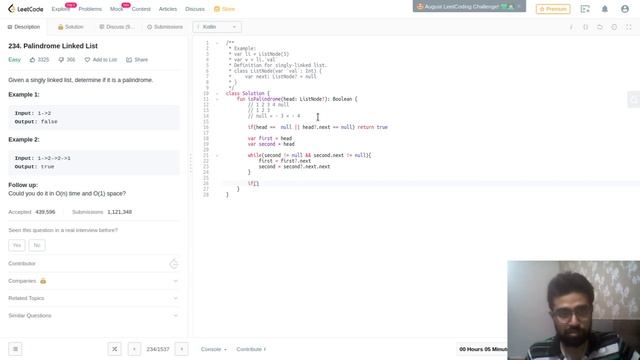640x360 pixels.
Task: Click the Share button
Action: click(137, 60)
